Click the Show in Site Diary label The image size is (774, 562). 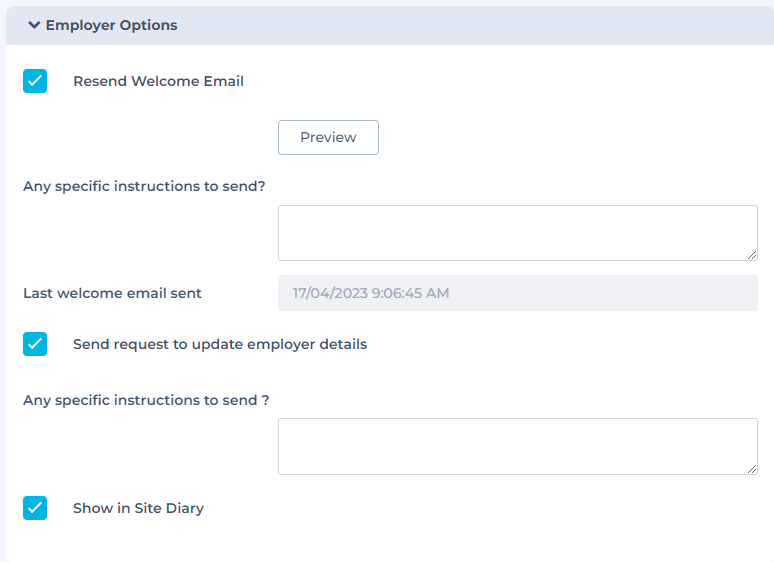point(138,508)
